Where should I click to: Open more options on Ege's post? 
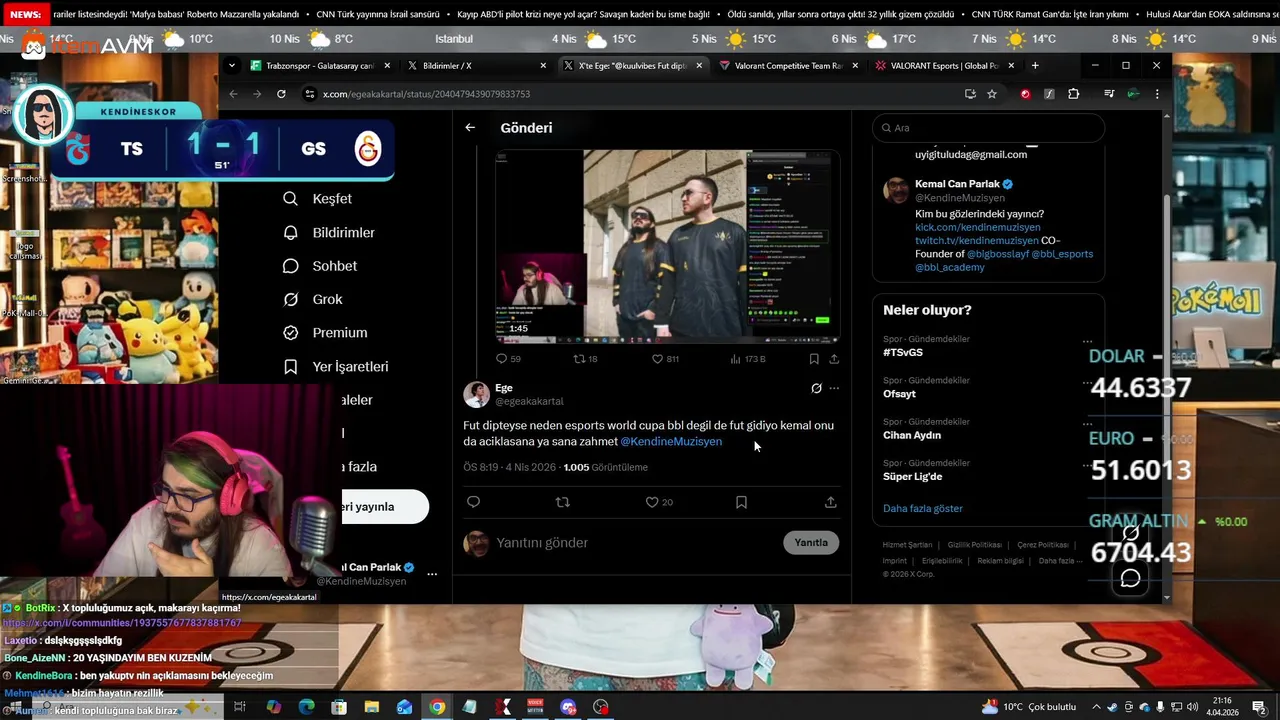pos(834,388)
